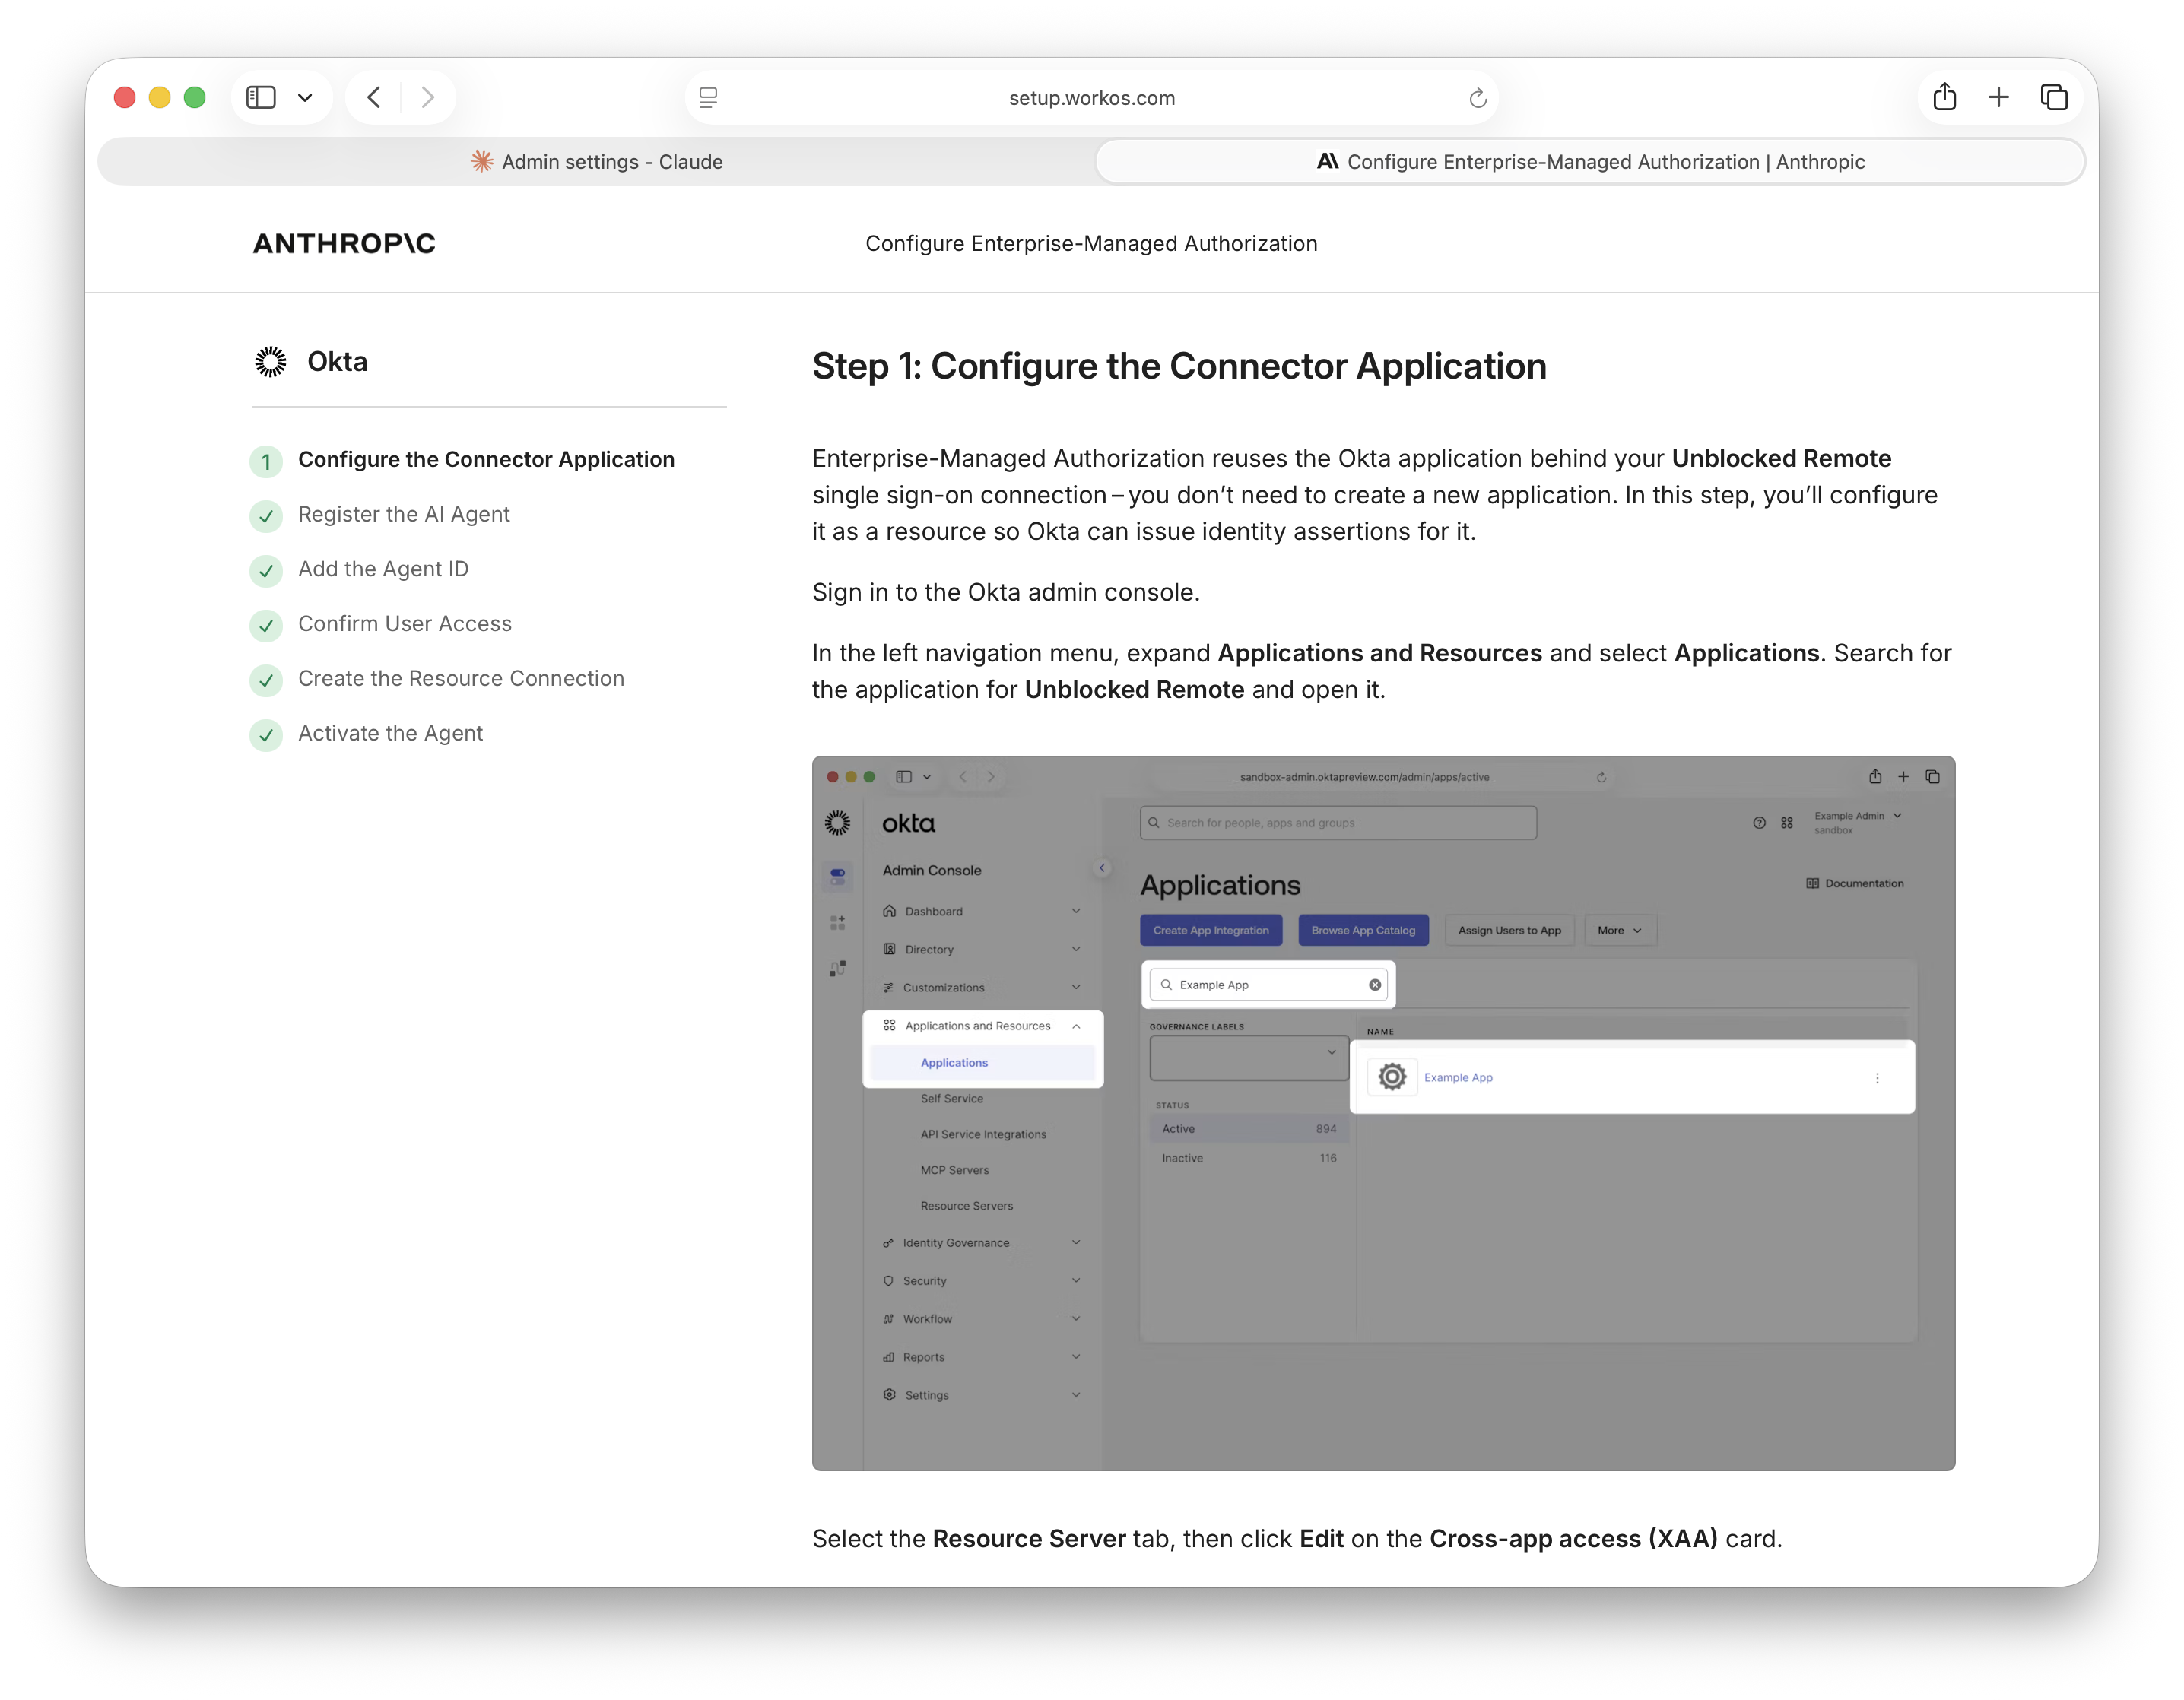Click Browse App Catalog in Okta screenshot
The width and height of the screenshot is (2184, 1700).
pyautogui.click(x=1363, y=930)
